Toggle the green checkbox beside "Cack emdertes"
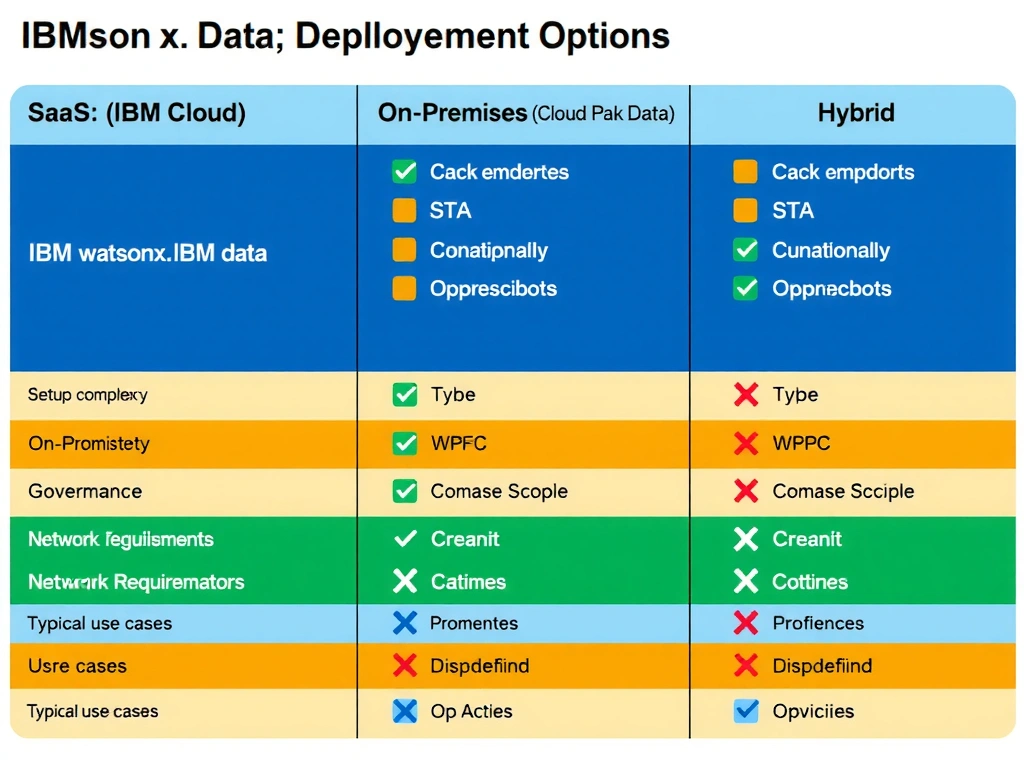 click(404, 172)
